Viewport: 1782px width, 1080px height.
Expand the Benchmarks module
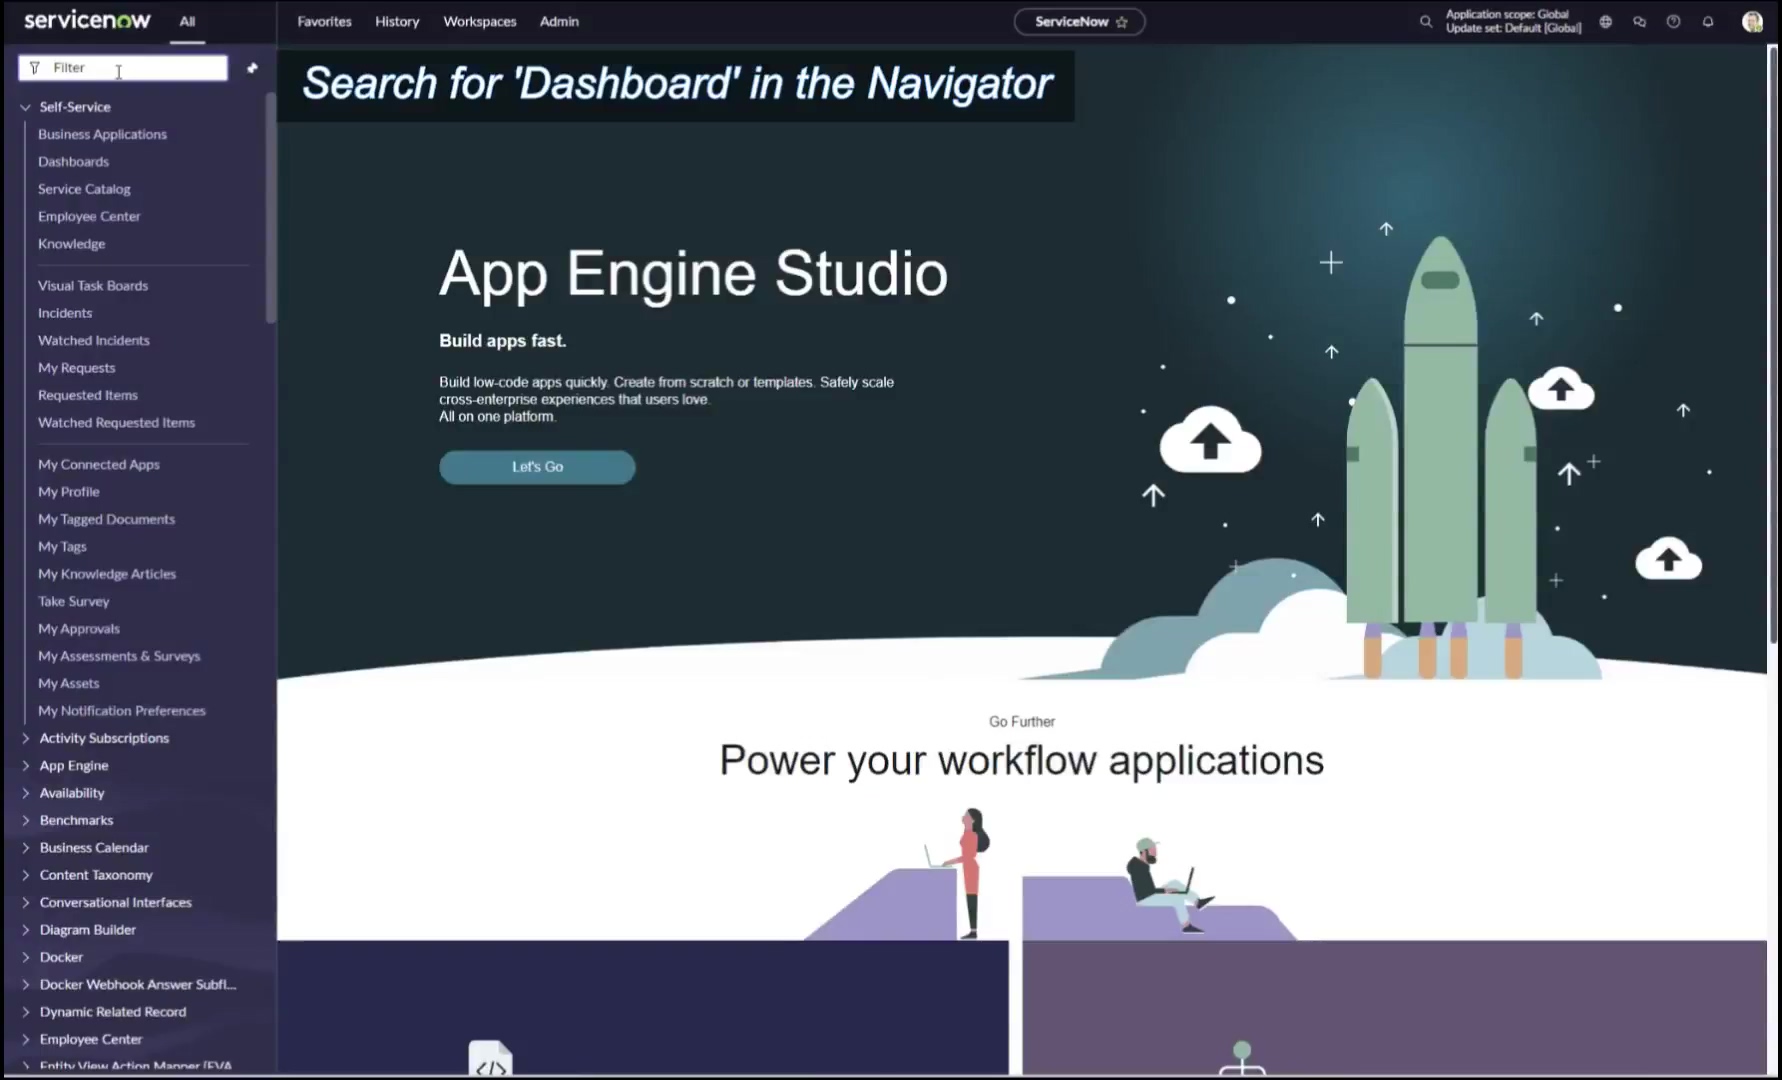[26, 821]
